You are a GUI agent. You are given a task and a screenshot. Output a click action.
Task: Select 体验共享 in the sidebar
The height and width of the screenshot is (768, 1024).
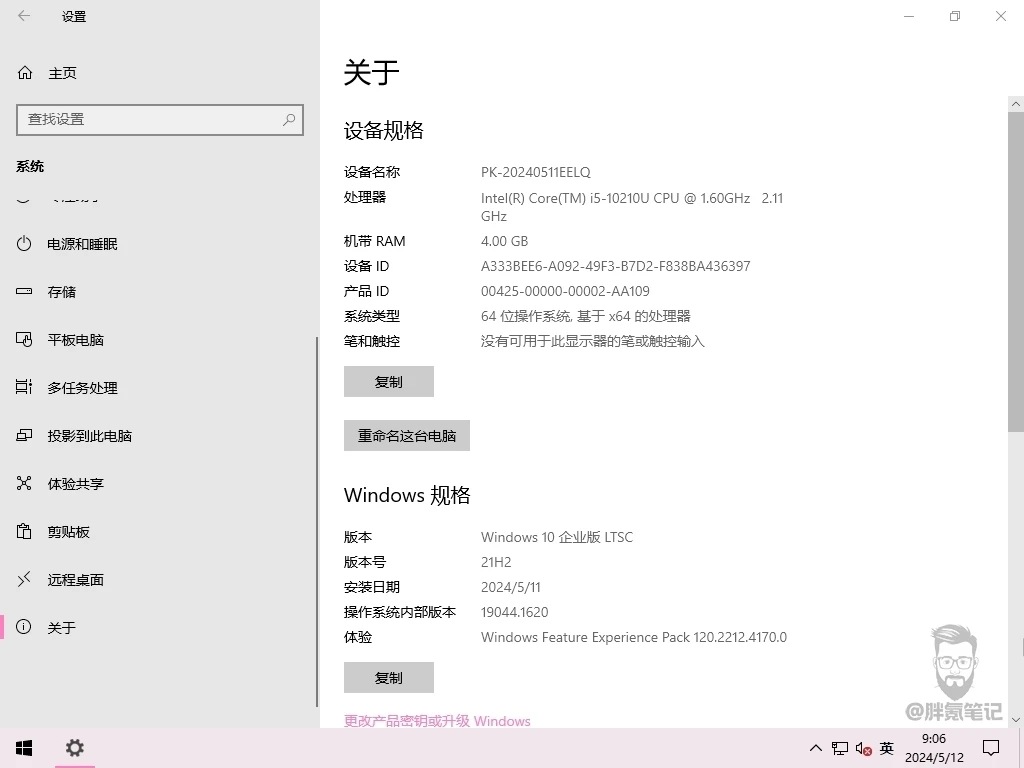(x=76, y=484)
